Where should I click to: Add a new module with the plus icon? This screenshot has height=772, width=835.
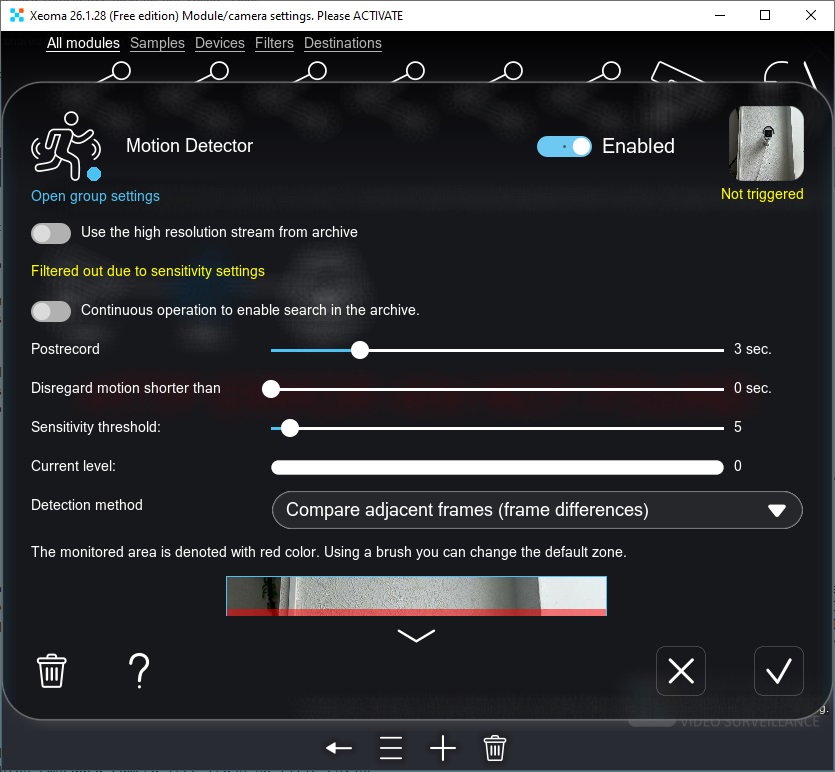(442, 747)
